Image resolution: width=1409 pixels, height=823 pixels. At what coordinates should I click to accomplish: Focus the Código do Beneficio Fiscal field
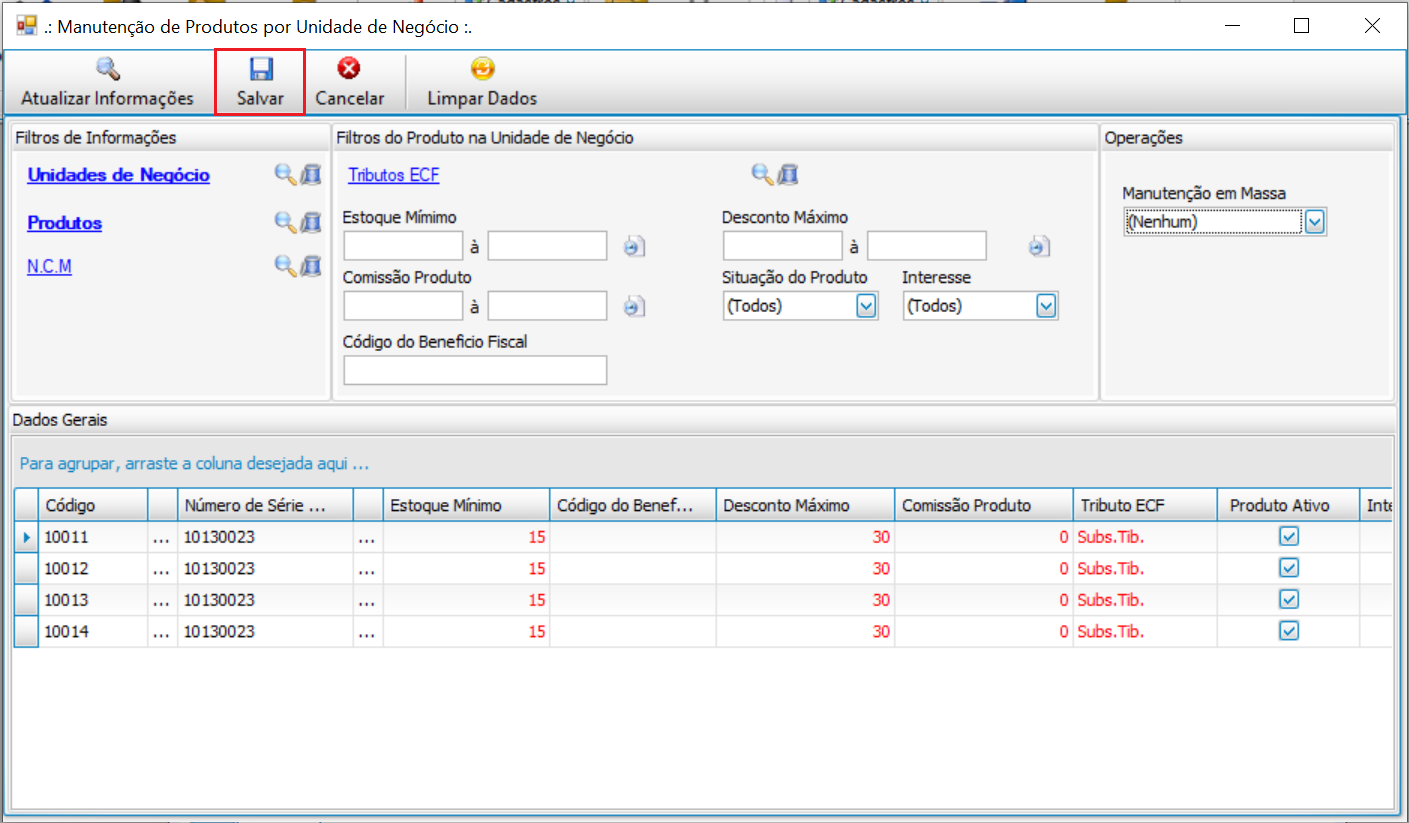coord(475,370)
